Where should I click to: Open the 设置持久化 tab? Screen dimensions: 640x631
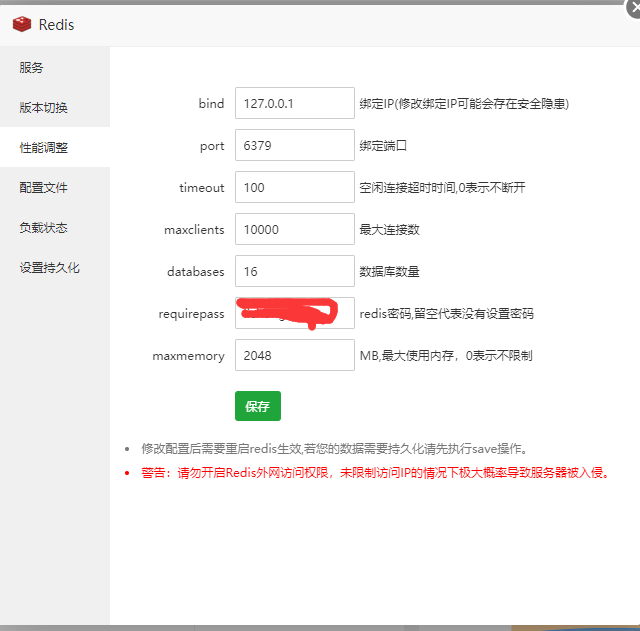[55, 267]
